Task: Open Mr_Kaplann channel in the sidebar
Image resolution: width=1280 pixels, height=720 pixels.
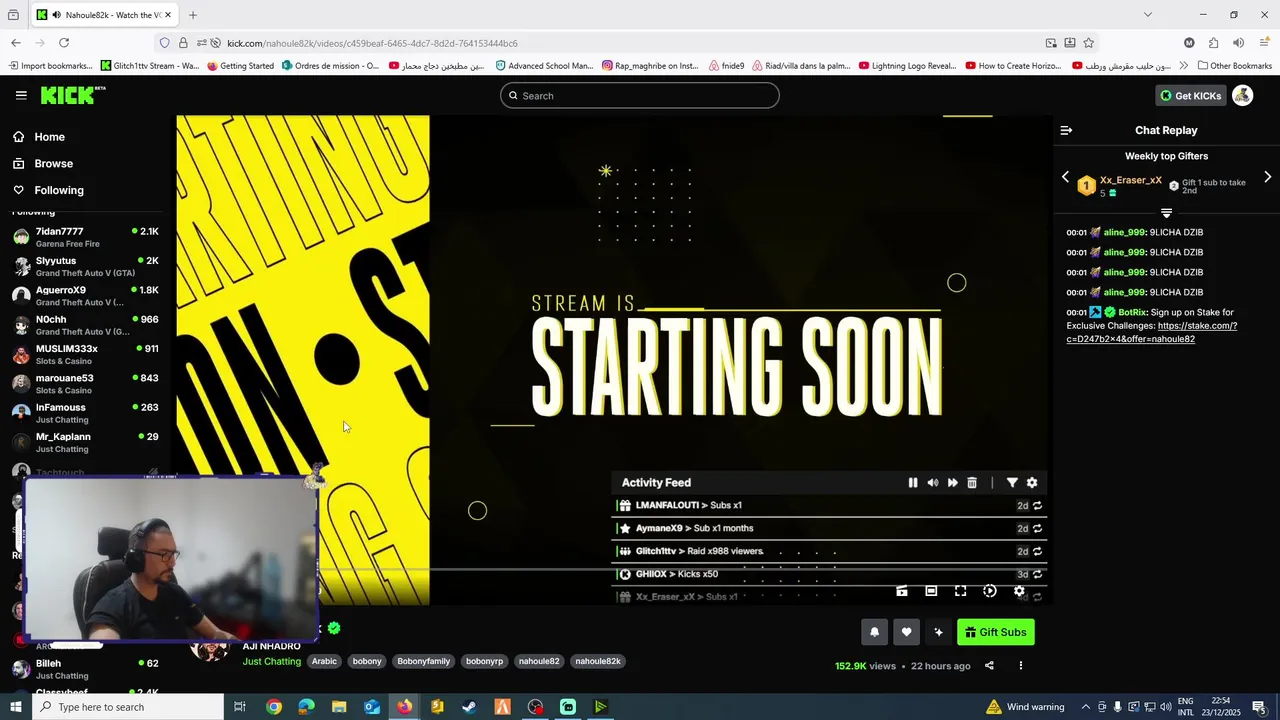Action: coord(85,442)
